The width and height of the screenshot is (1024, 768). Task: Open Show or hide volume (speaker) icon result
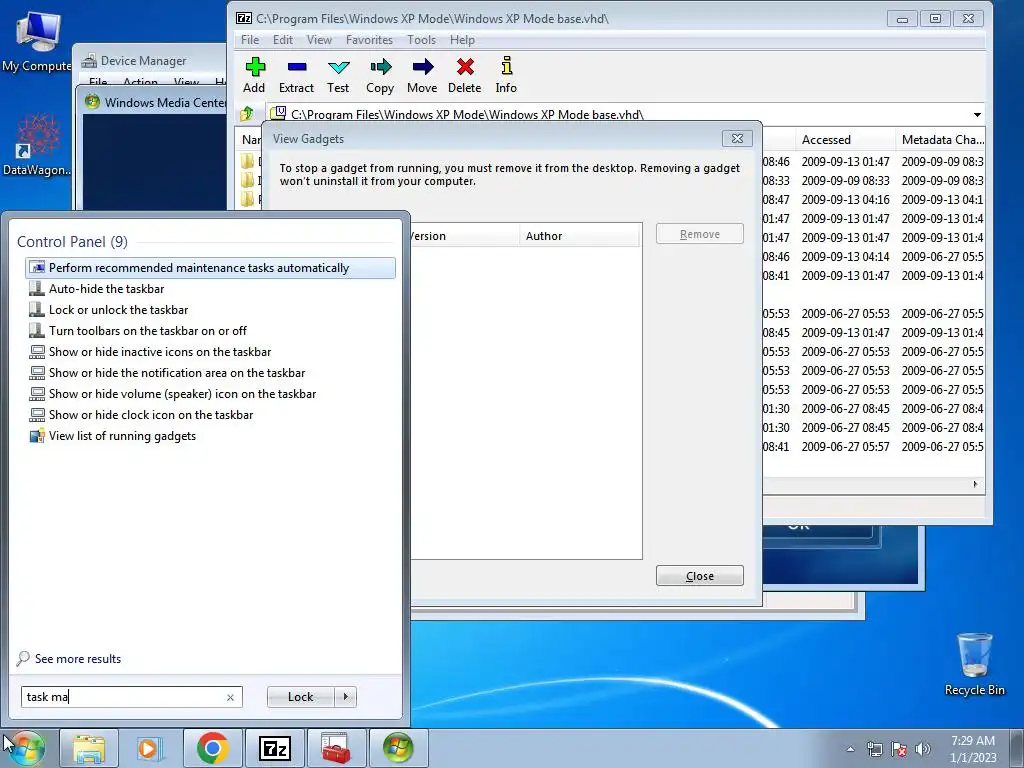(210, 394)
